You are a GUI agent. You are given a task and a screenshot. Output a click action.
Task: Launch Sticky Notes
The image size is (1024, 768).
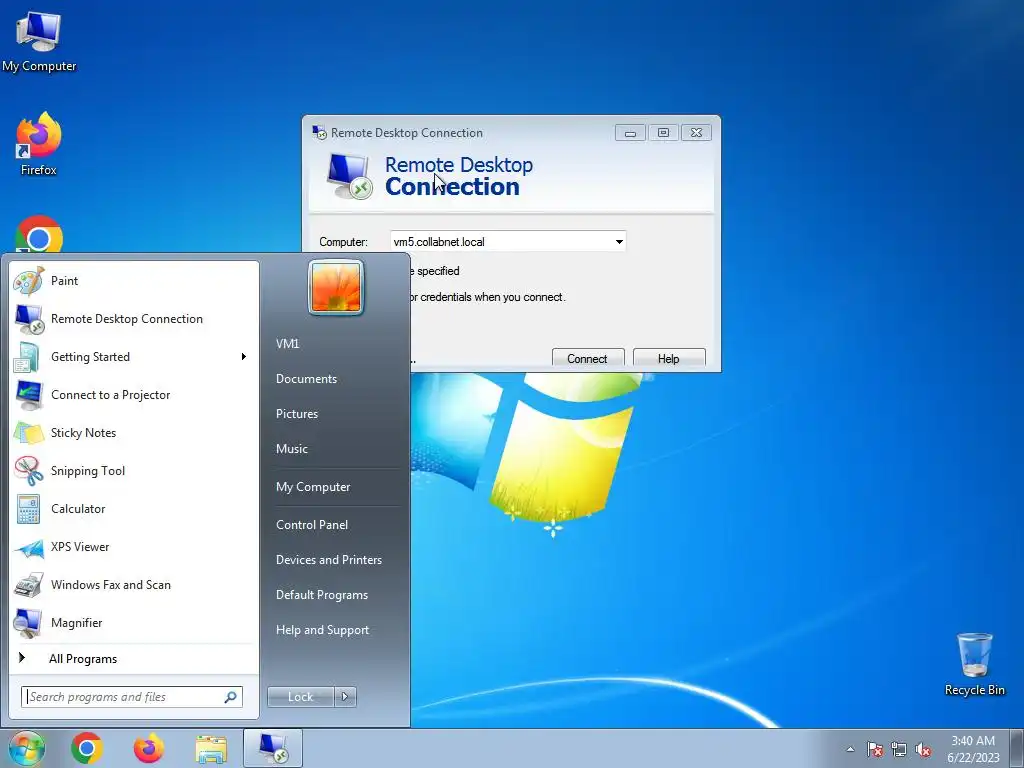coord(134,432)
